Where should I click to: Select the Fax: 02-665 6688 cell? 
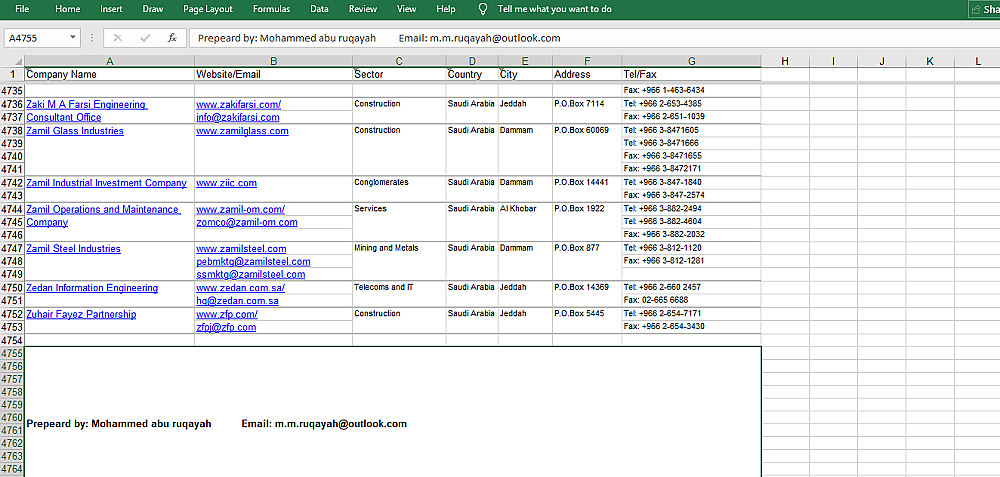tap(692, 300)
